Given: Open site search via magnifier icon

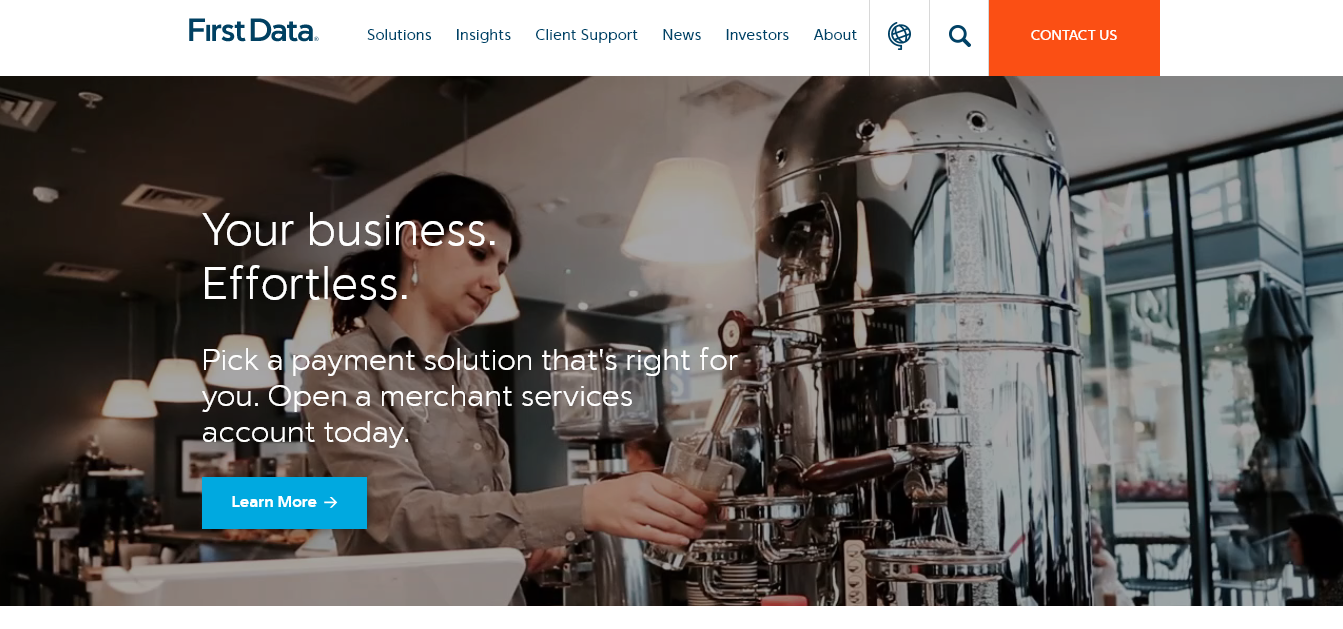Looking at the screenshot, I should coord(959,36).
